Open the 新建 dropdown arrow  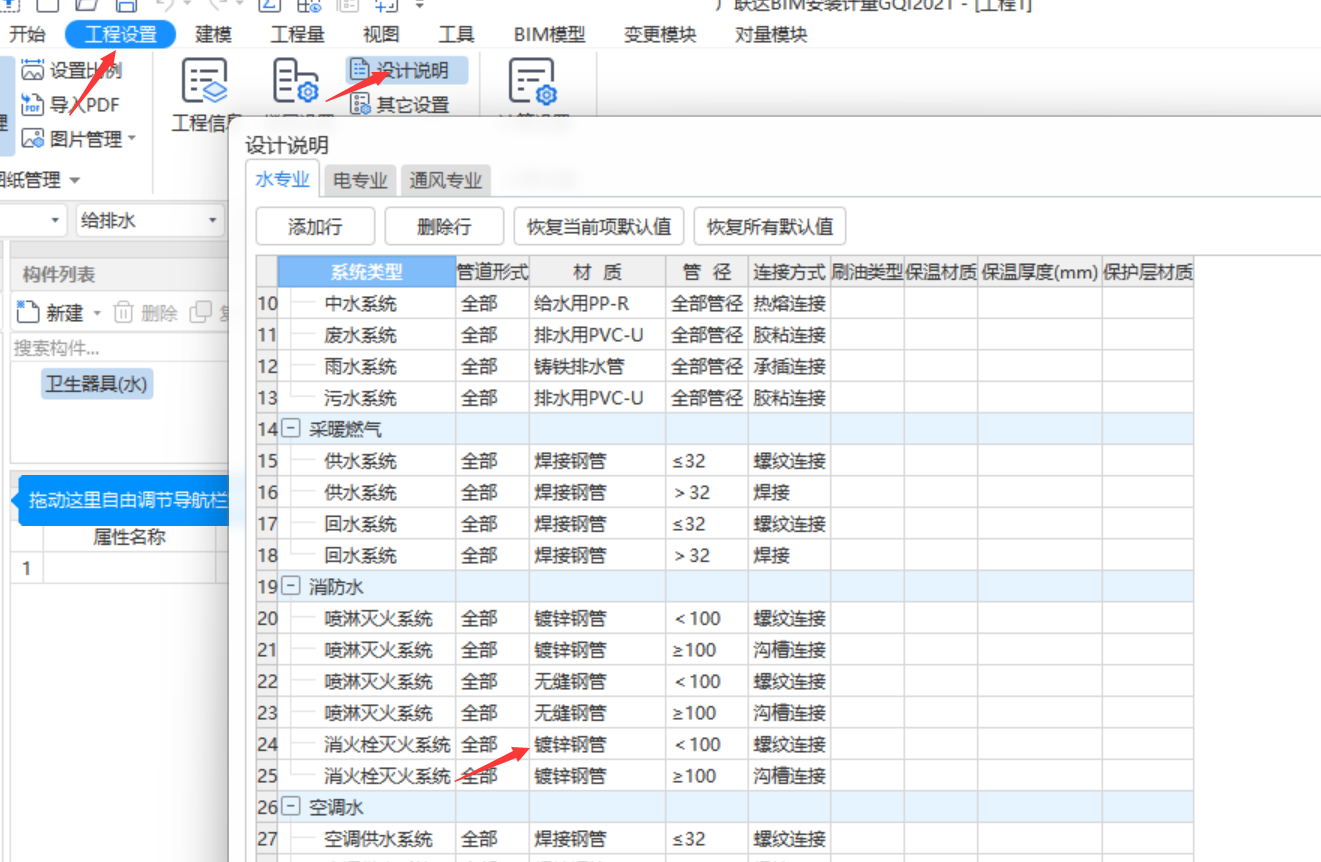pyautogui.click(x=97, y=313)
